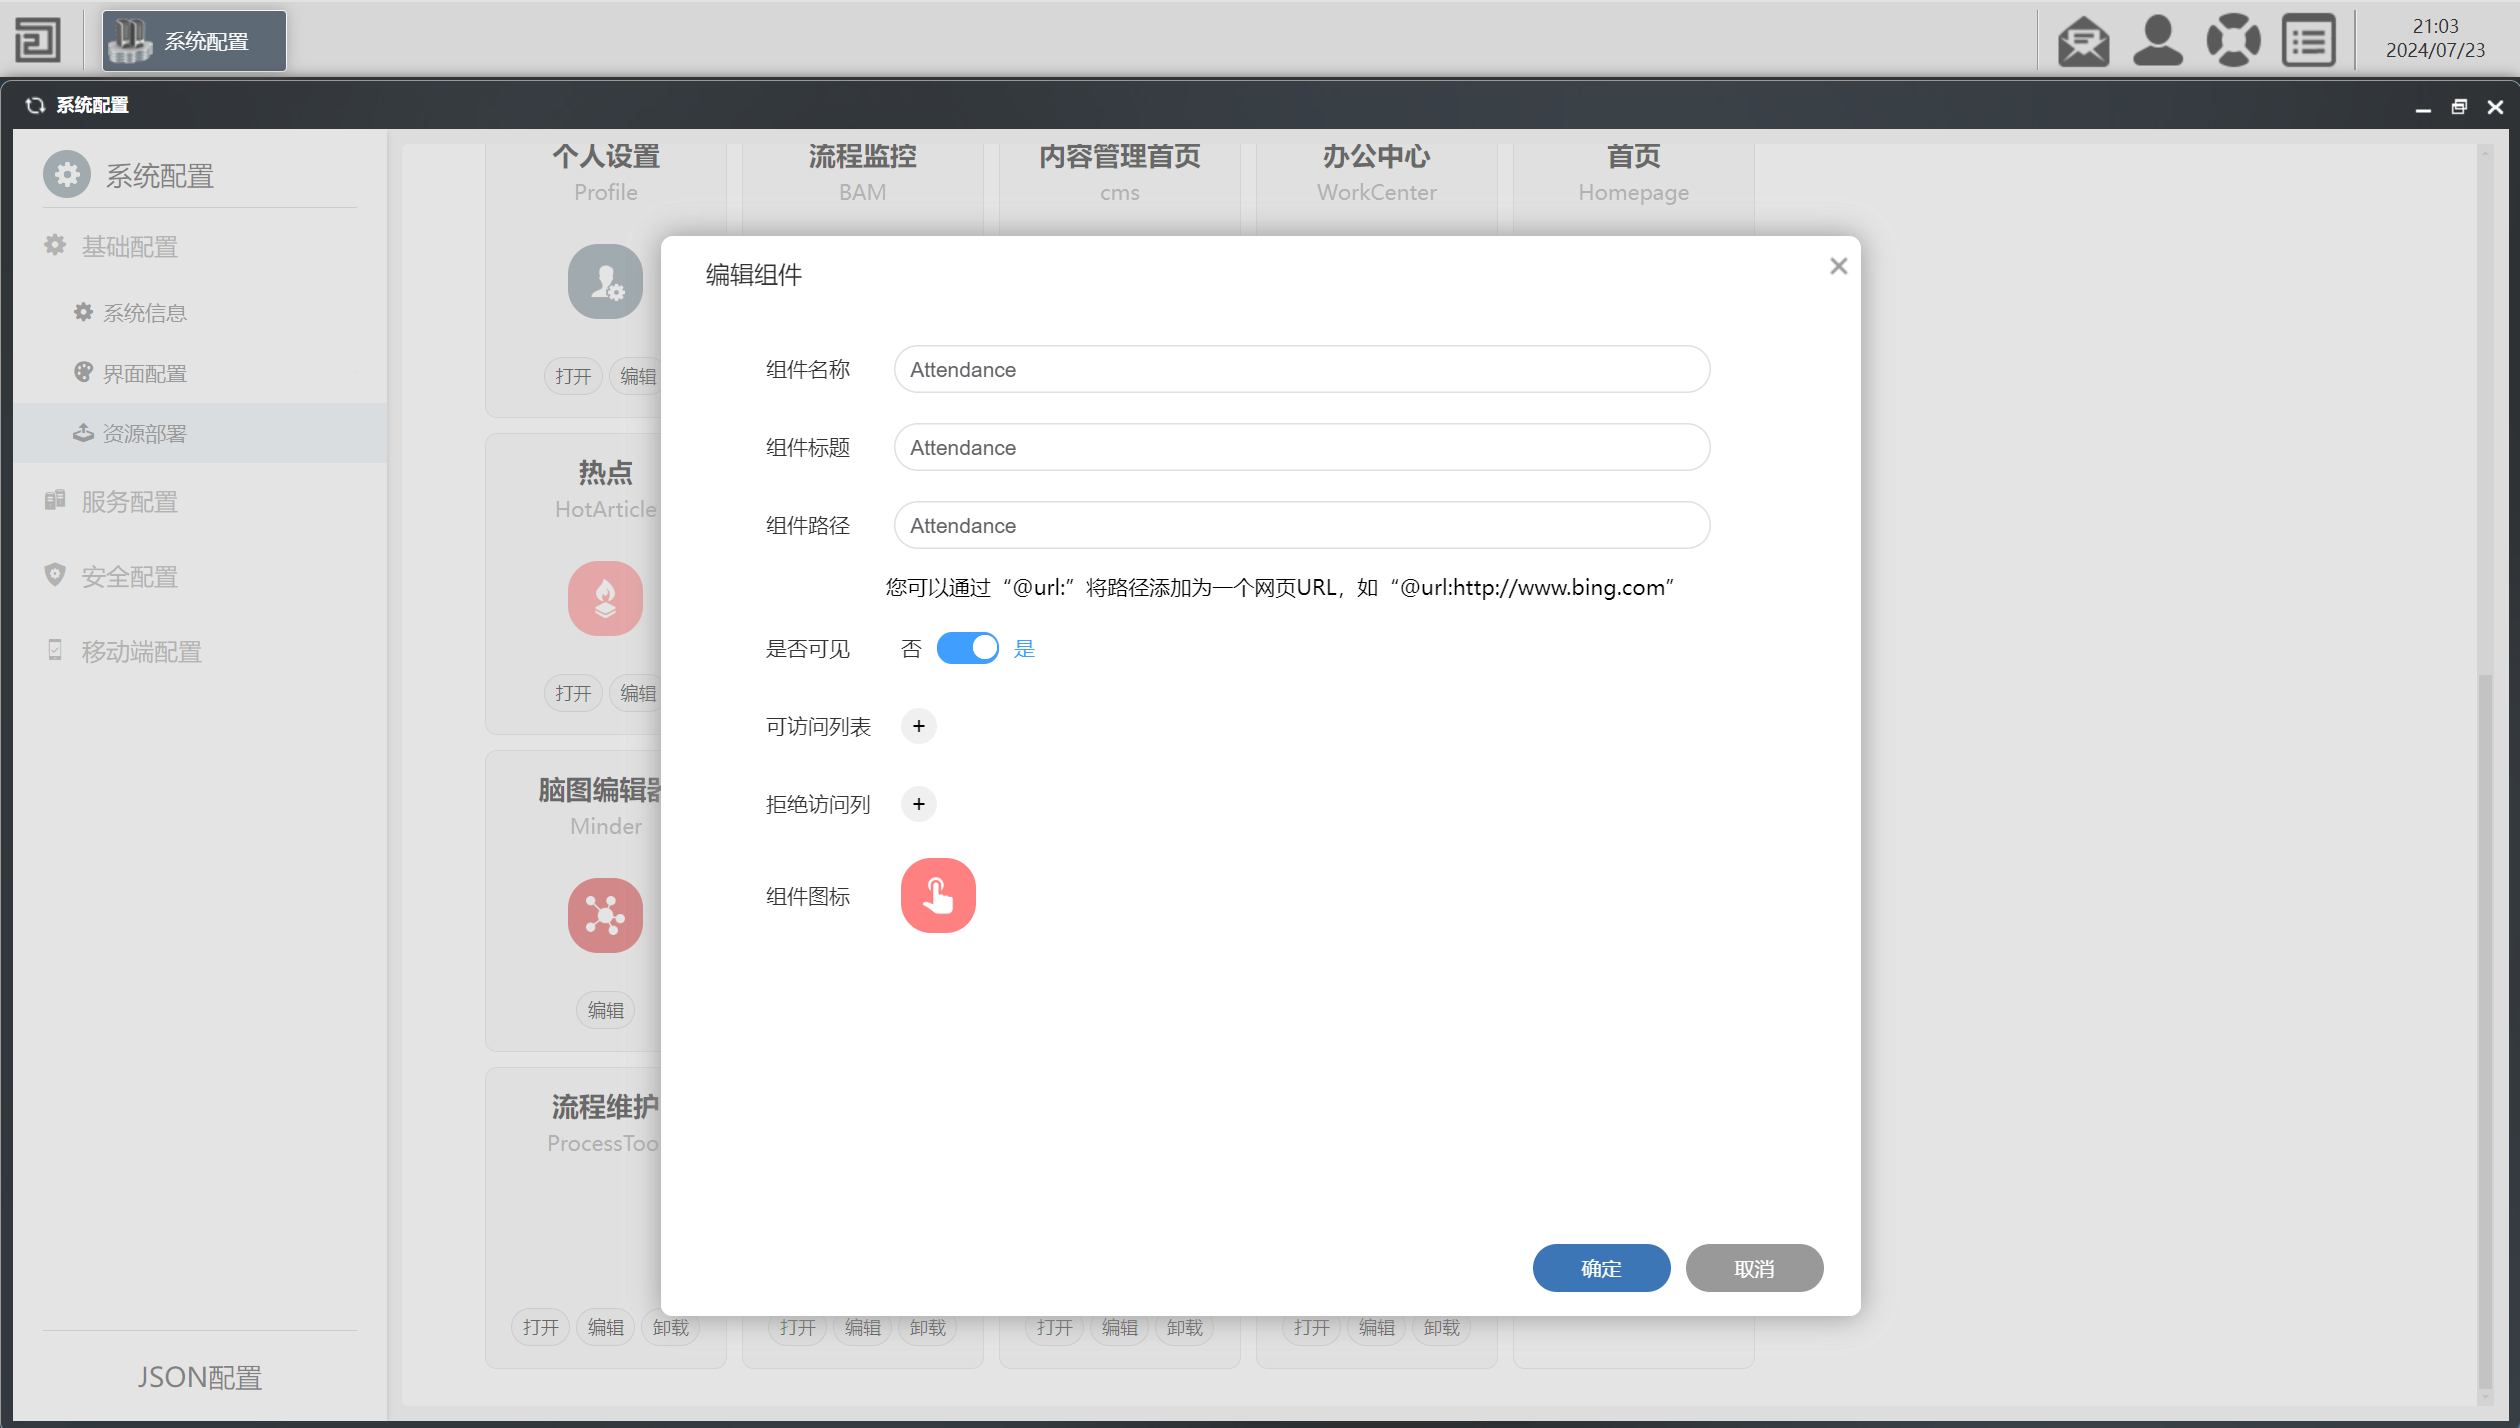Select 否 option next to visibility switch
This screenshot has height=1428, width=2520.
910,649
